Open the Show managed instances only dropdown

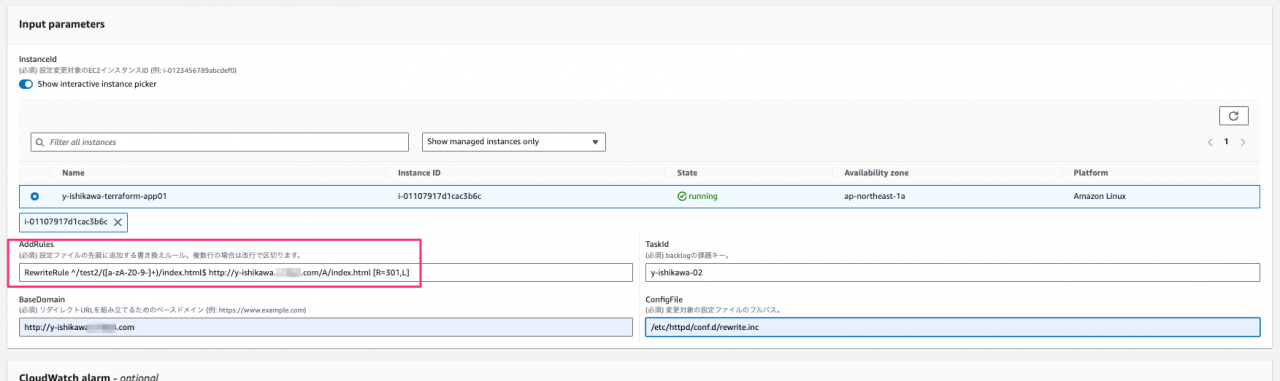[x=513, y=142]
